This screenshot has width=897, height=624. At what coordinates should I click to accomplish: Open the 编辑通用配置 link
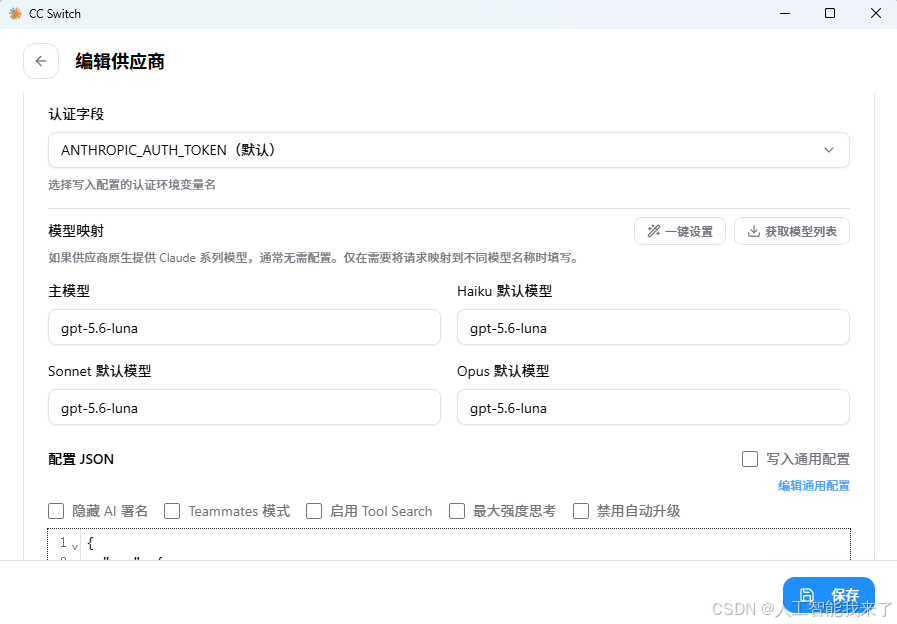(x=813, y=486)
